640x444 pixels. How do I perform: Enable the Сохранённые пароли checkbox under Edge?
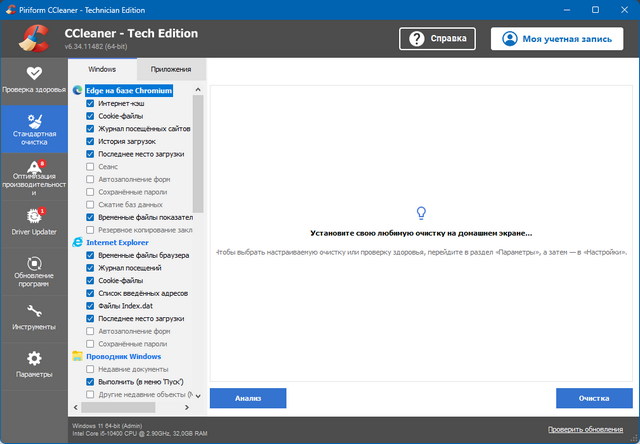91,191
